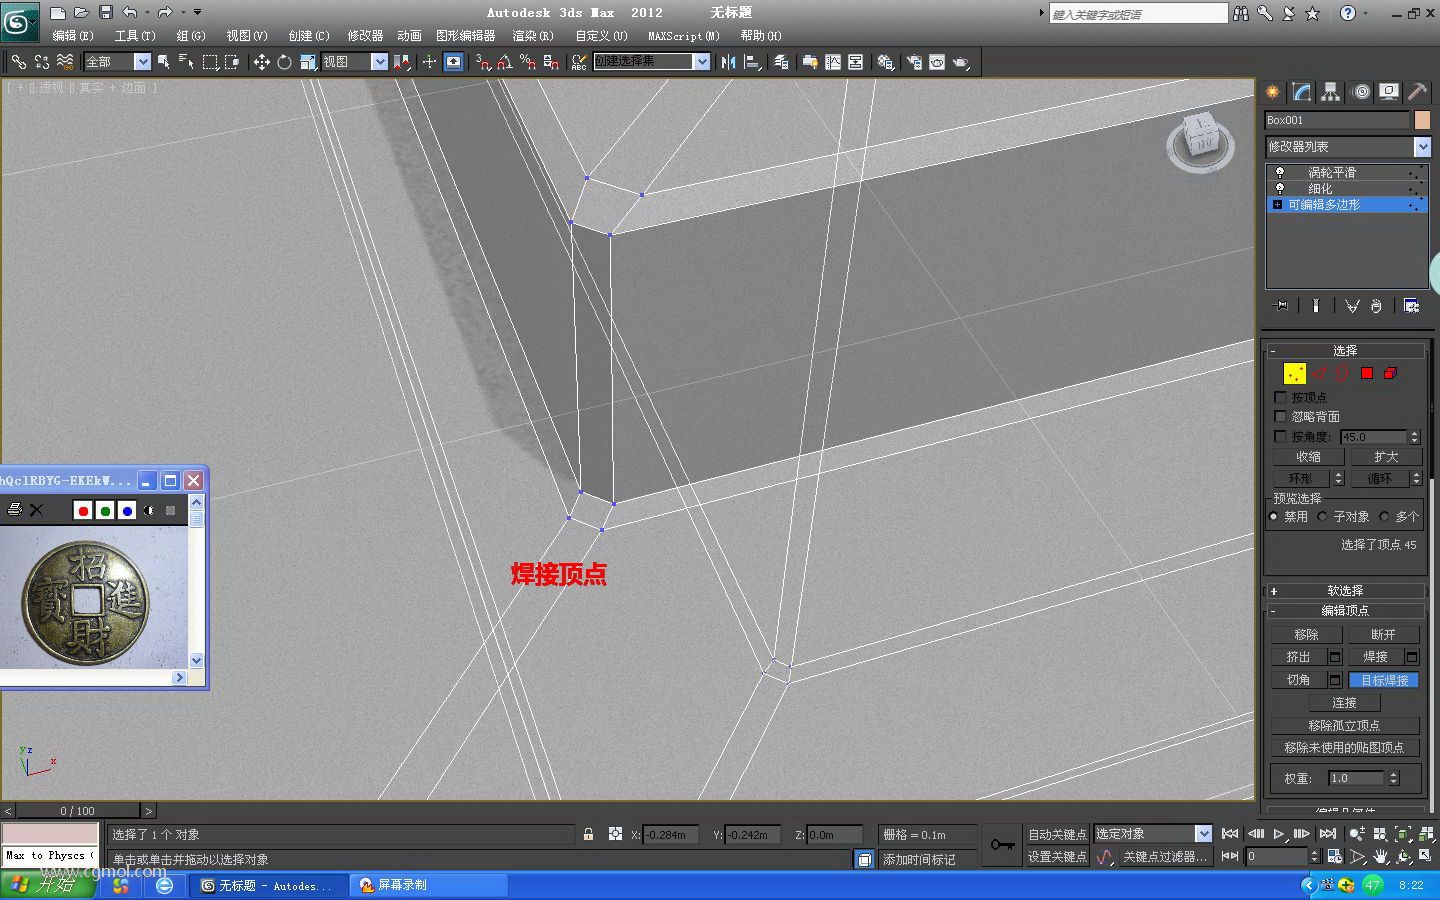Open the Hierarchy command panel tab

tap(1330, 92)
